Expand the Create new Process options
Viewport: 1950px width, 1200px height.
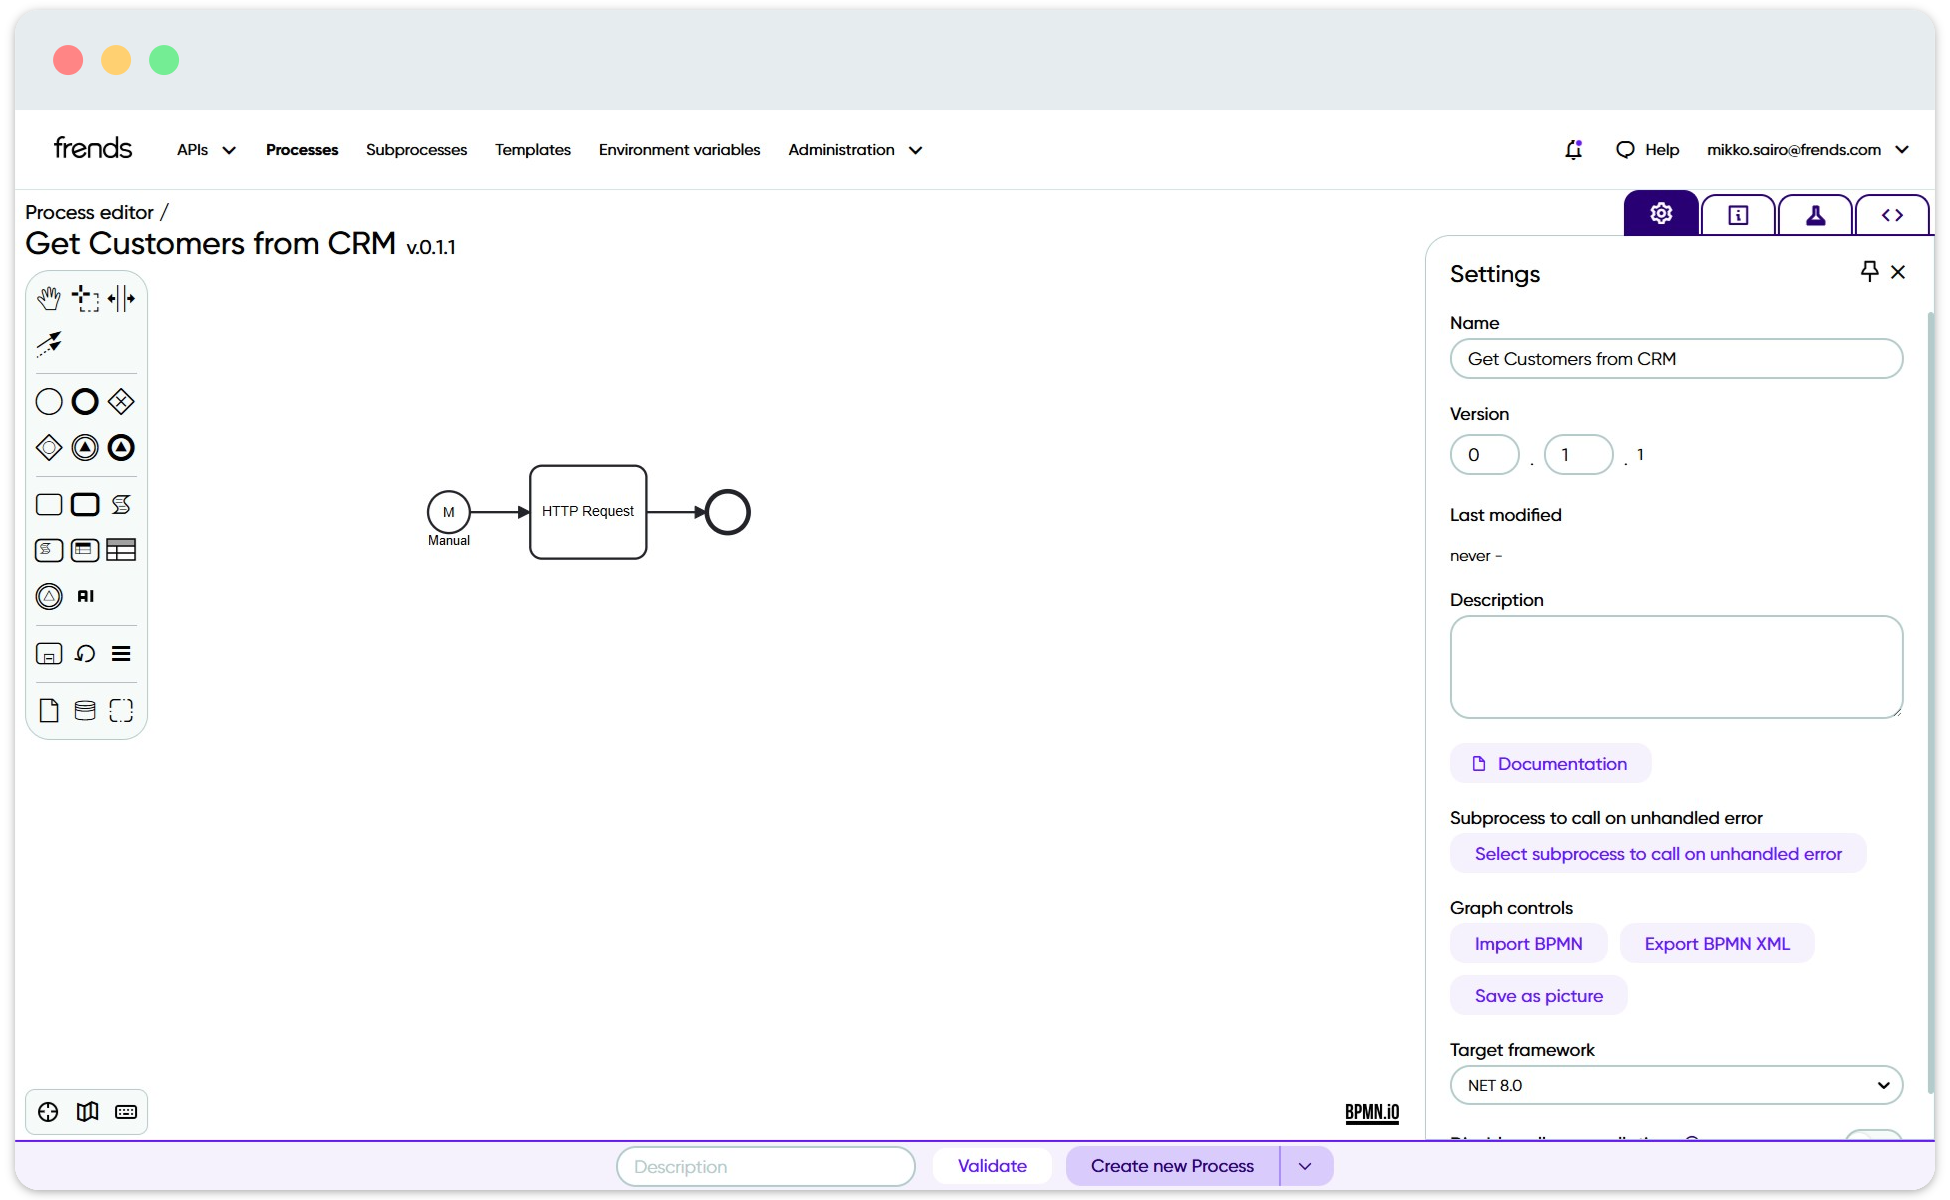(1305, 1165)
